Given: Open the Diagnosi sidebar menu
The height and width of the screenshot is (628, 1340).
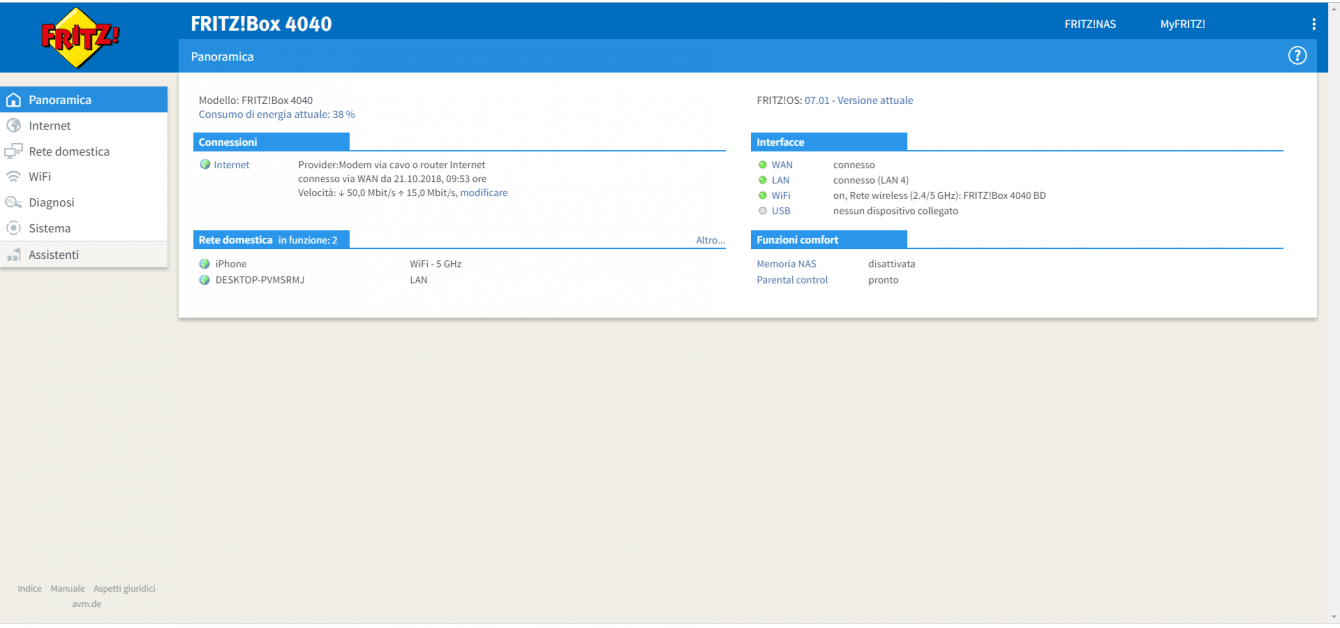Looking at the screenshot, I should (x=84, y=203).
